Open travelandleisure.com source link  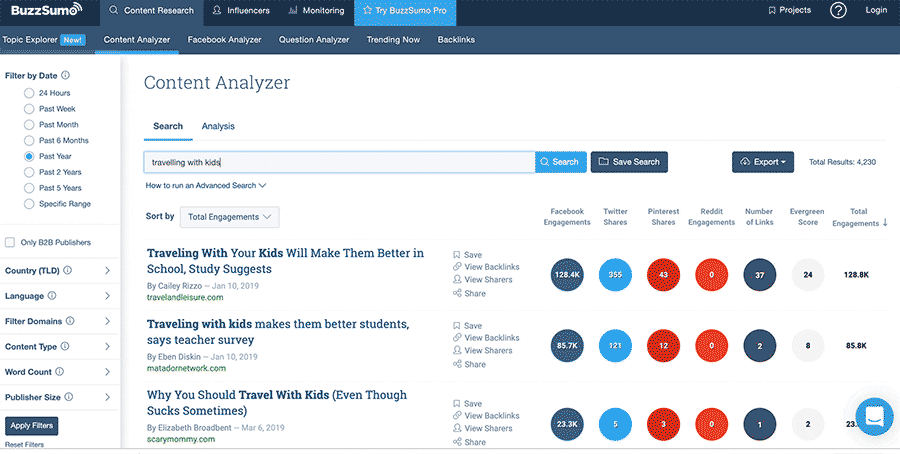pos(185,297)
